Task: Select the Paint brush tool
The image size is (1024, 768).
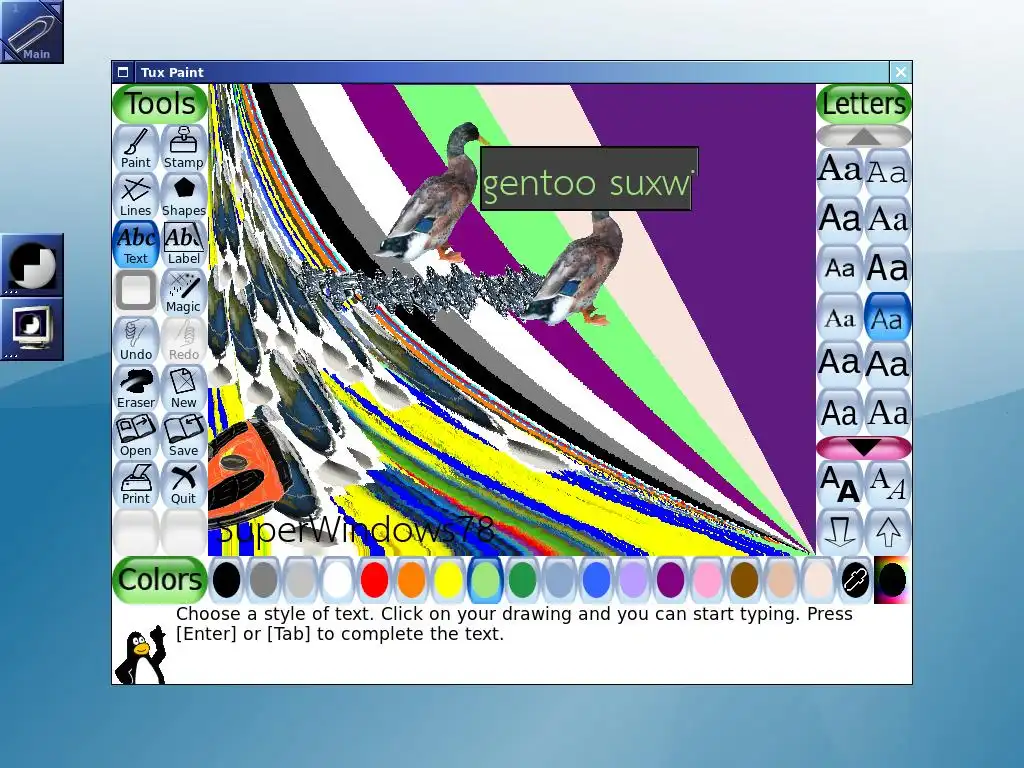Action: coord(136,148)
